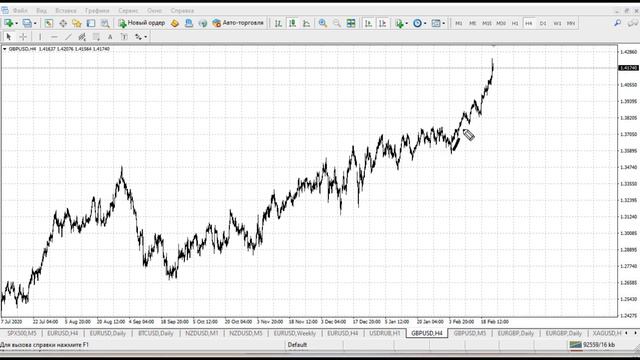Show the Market Watch panel
640x360 pixels.
pos(49,23)
